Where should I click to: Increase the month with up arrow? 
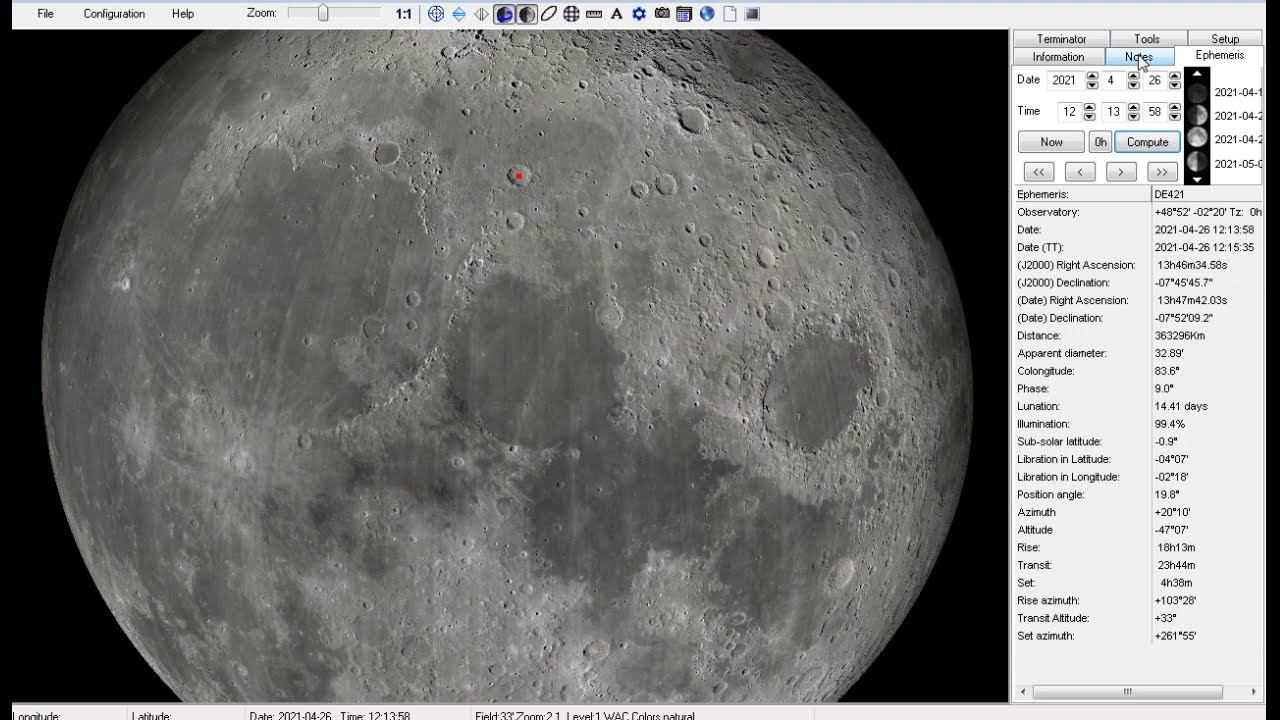(x=1133, y=76)
